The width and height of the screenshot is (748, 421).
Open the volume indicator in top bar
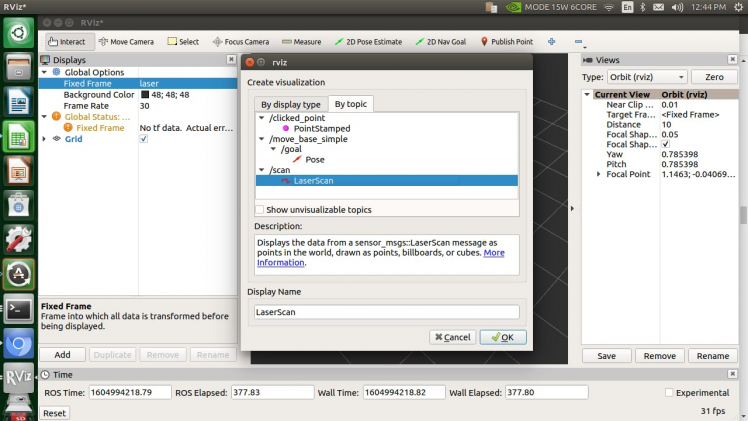click(x=677, y=7)
